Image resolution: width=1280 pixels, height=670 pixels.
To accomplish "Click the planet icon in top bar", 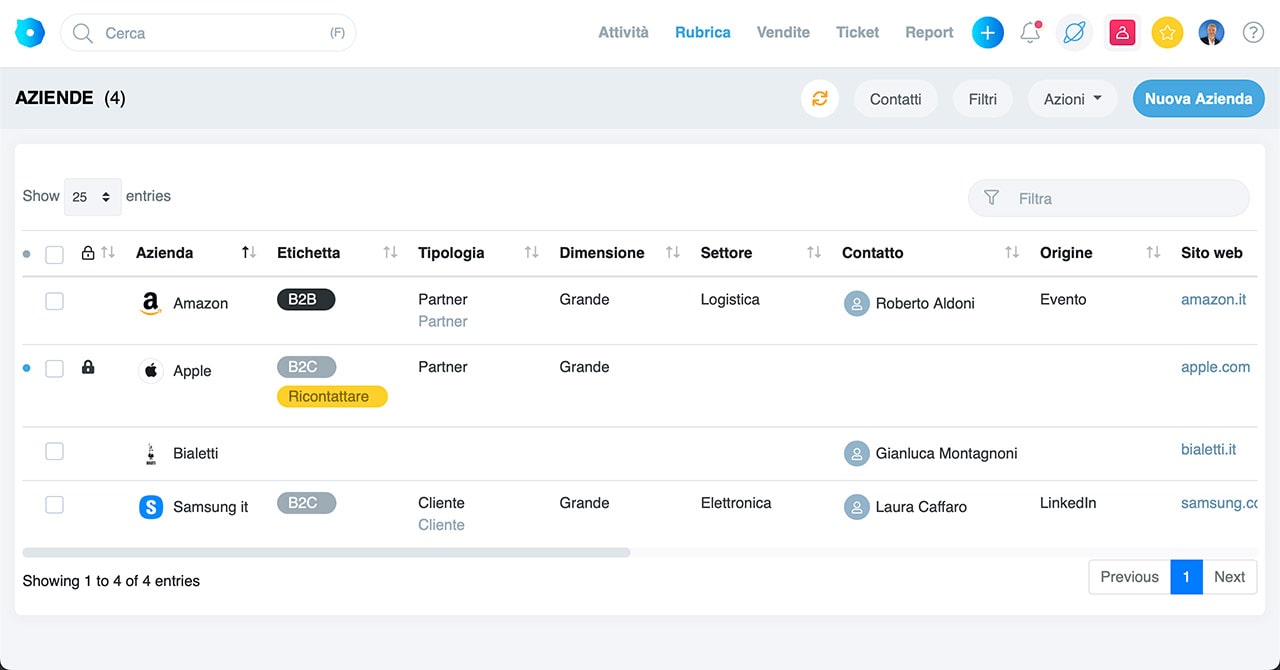I will [1074, 33].
